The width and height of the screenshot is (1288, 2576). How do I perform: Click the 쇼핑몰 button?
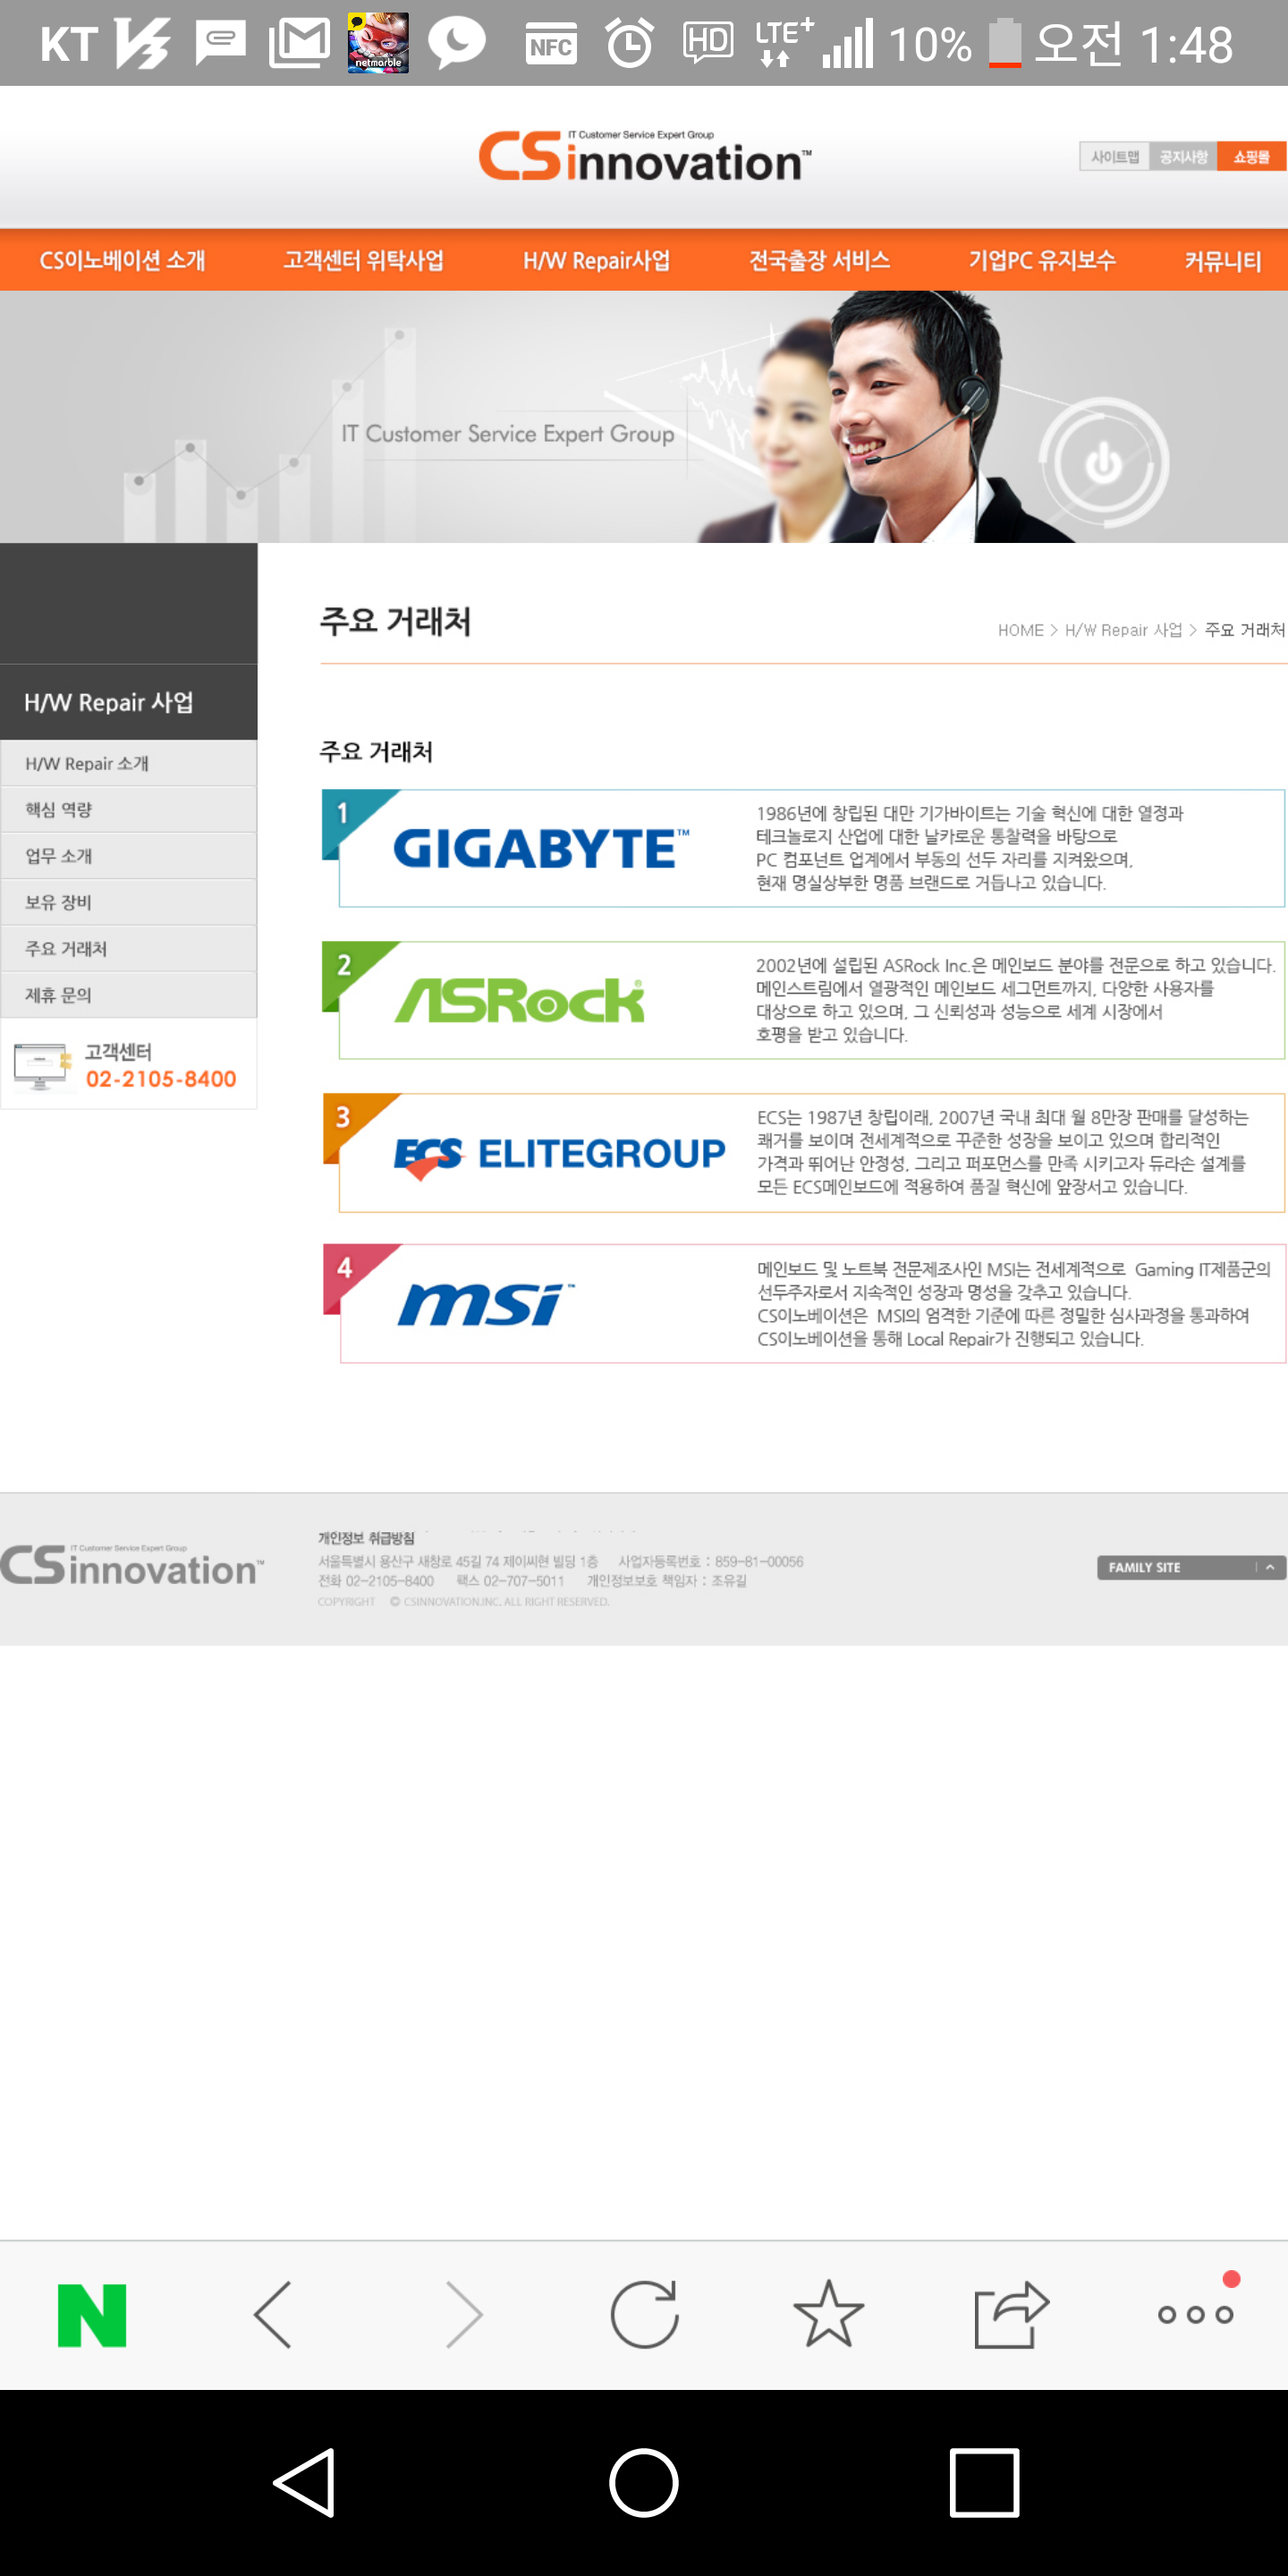coord(1251,157)
